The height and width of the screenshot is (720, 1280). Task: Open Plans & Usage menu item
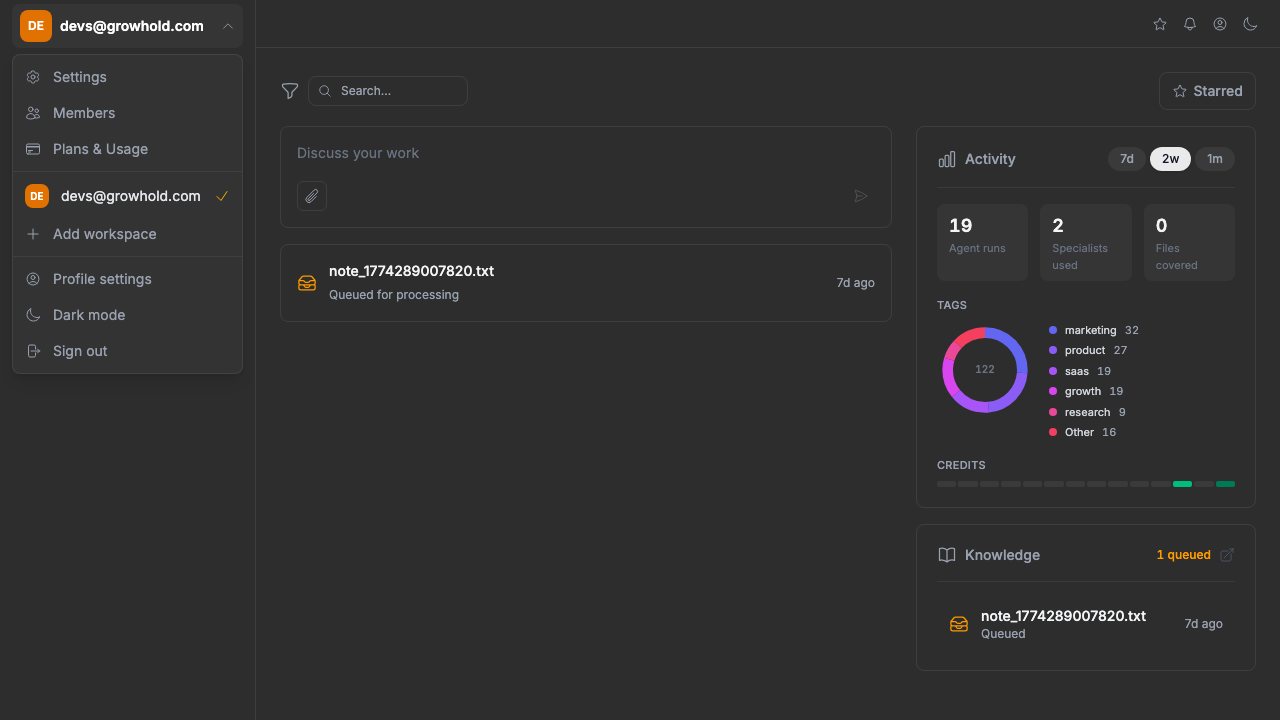pos(100,149)
